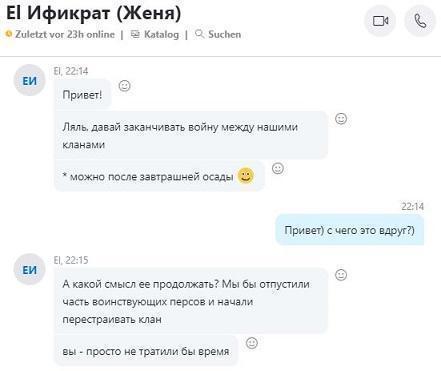Click the smiley emoticon in the siege message
Image resolution: width=441 pixels, height=371 pixels.
(x=246, y=176)
